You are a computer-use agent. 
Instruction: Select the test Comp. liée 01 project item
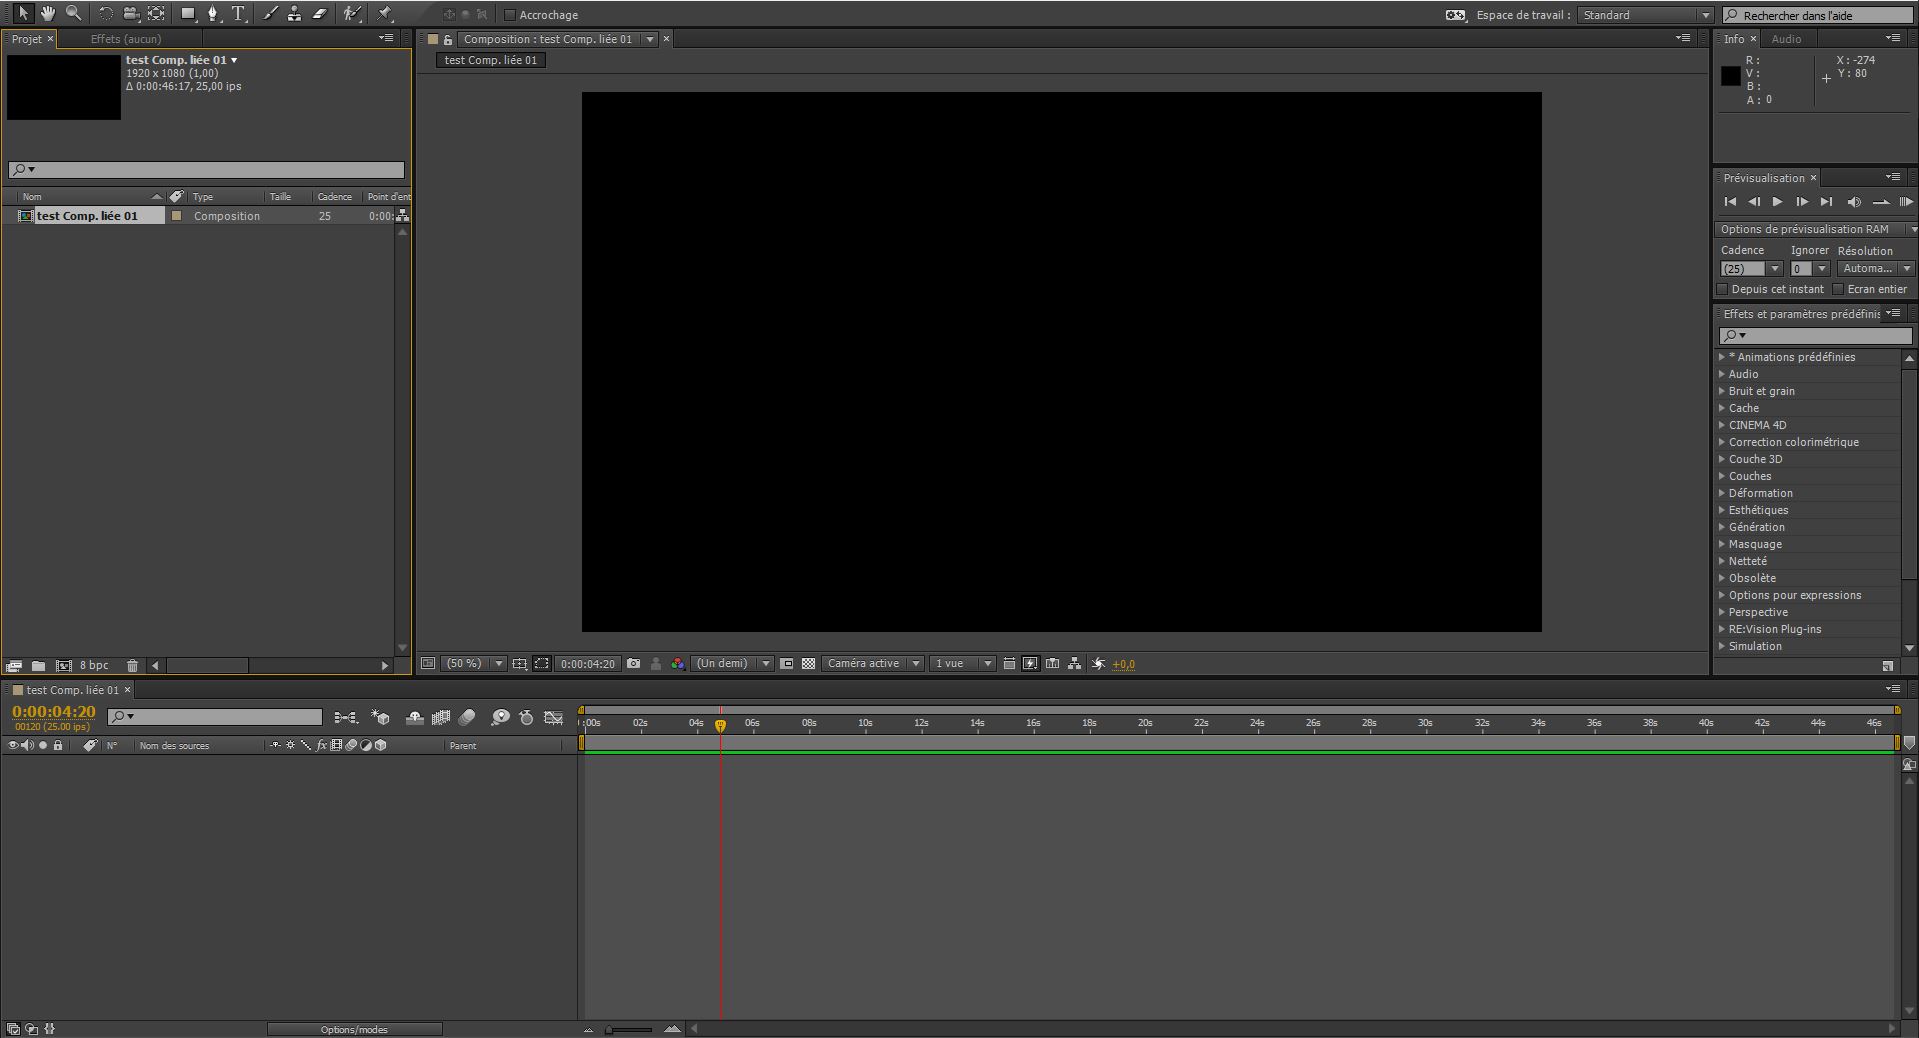[88, 216]
